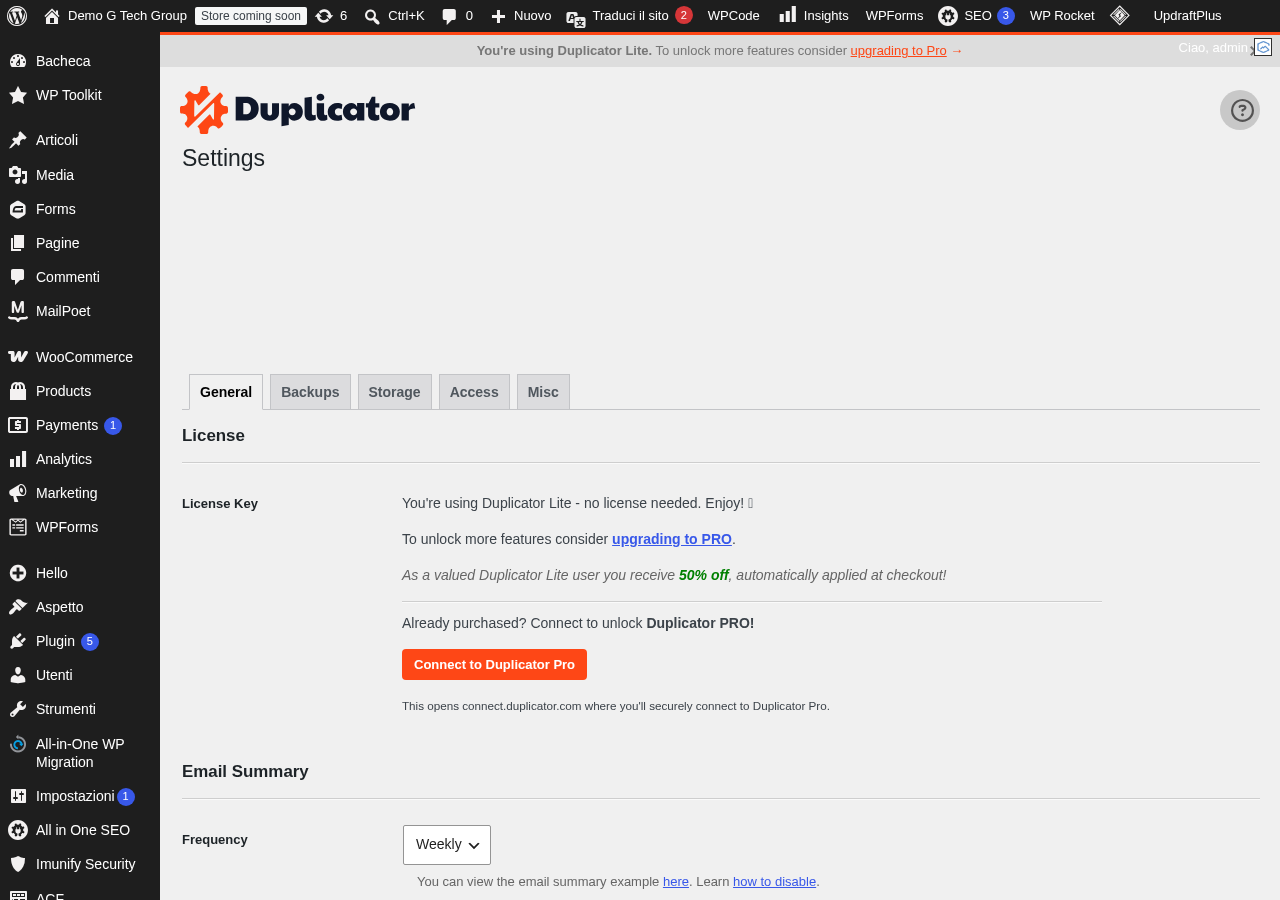Open the WordPress logo menu

coord(17,15)
